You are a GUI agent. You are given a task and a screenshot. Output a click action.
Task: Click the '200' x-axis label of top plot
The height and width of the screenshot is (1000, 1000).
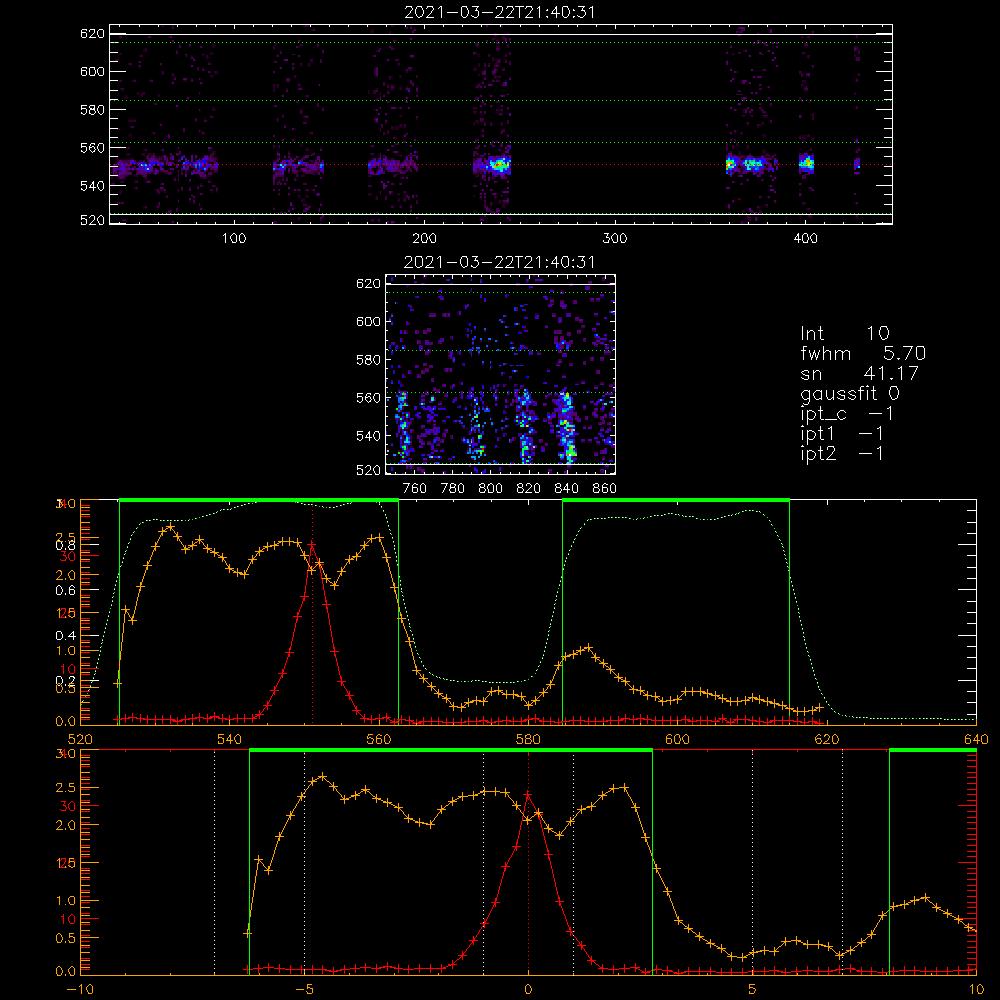pos(424,239)
